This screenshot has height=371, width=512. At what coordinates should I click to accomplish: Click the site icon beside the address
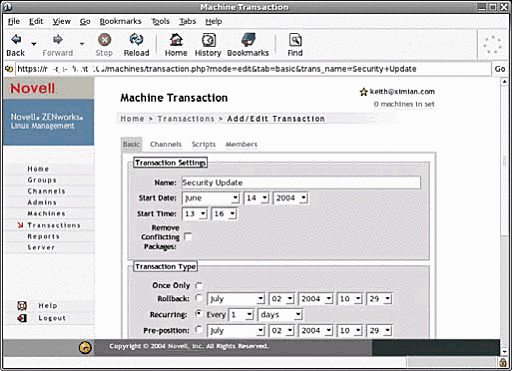coord(9,69)
